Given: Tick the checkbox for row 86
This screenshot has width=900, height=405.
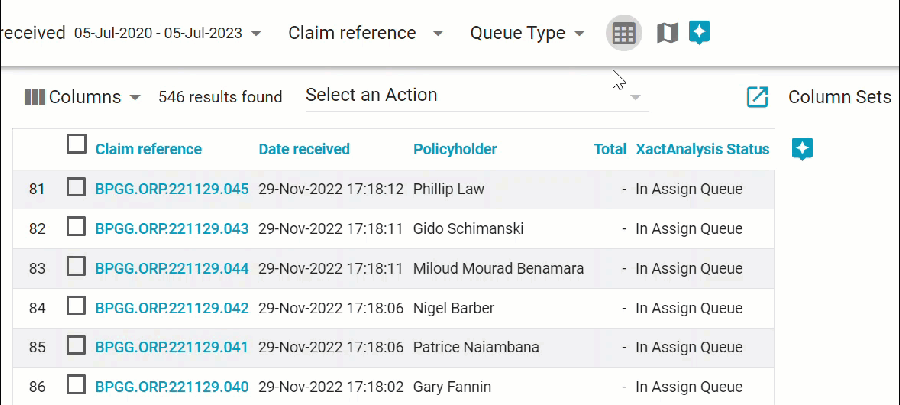Looking at the screenshot, I should coord(76,386).
